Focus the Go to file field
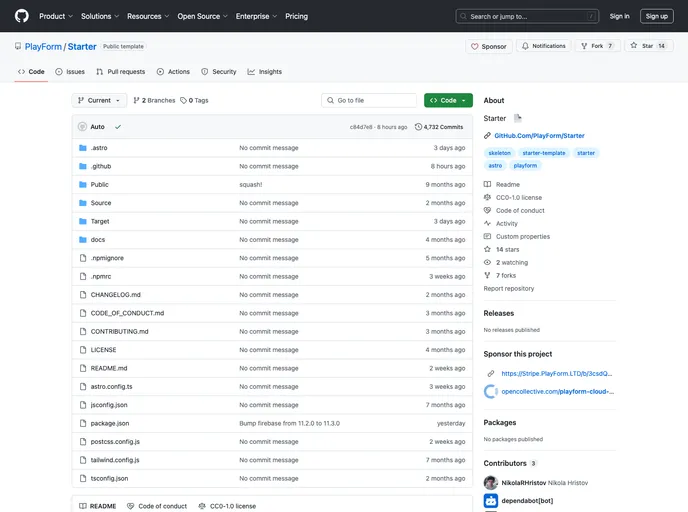The height and width of the screenshot is (512, 688). (369, 100)
